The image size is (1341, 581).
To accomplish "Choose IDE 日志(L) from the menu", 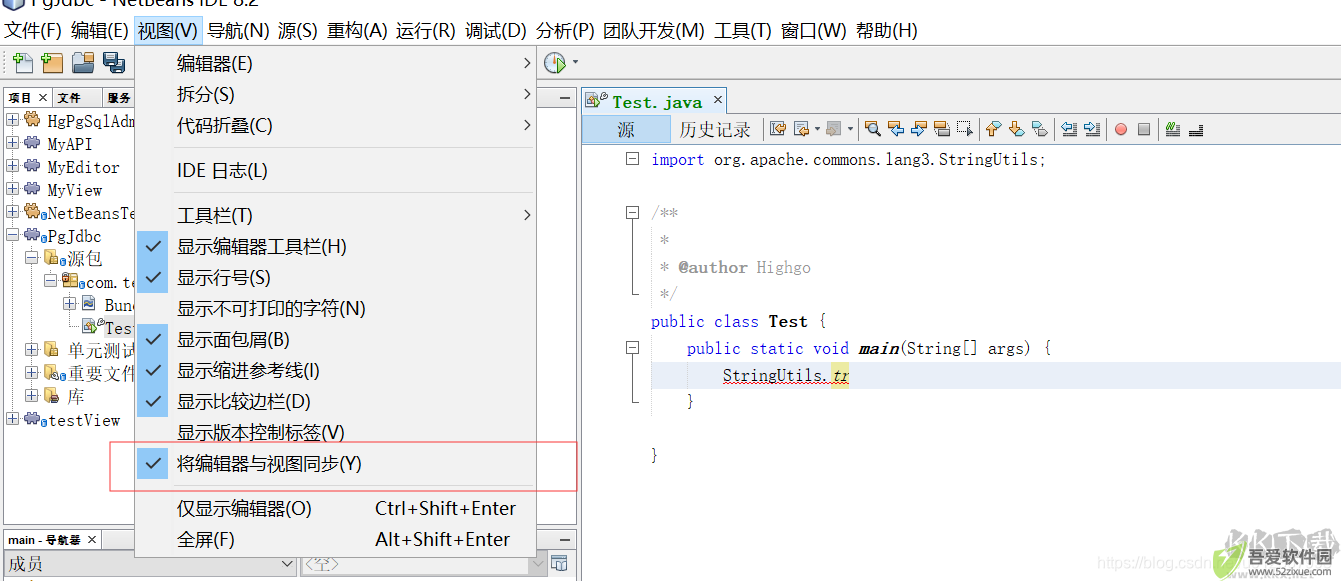I will tap(335, 170).
